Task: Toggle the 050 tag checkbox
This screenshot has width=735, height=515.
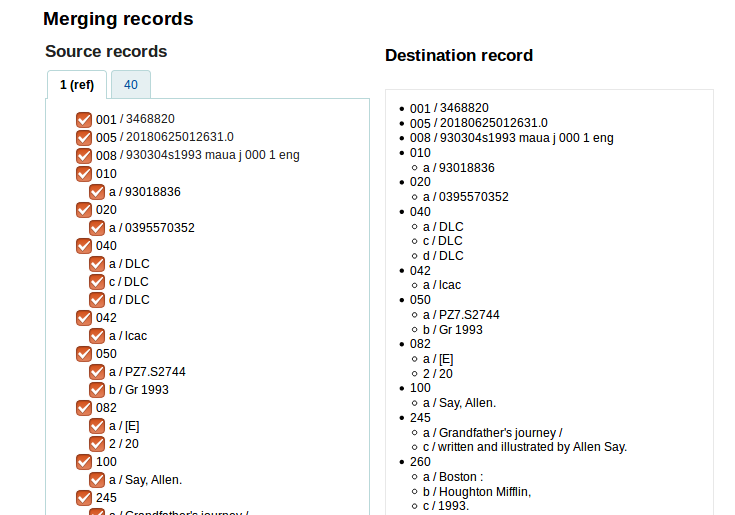Action: point(84,354)
